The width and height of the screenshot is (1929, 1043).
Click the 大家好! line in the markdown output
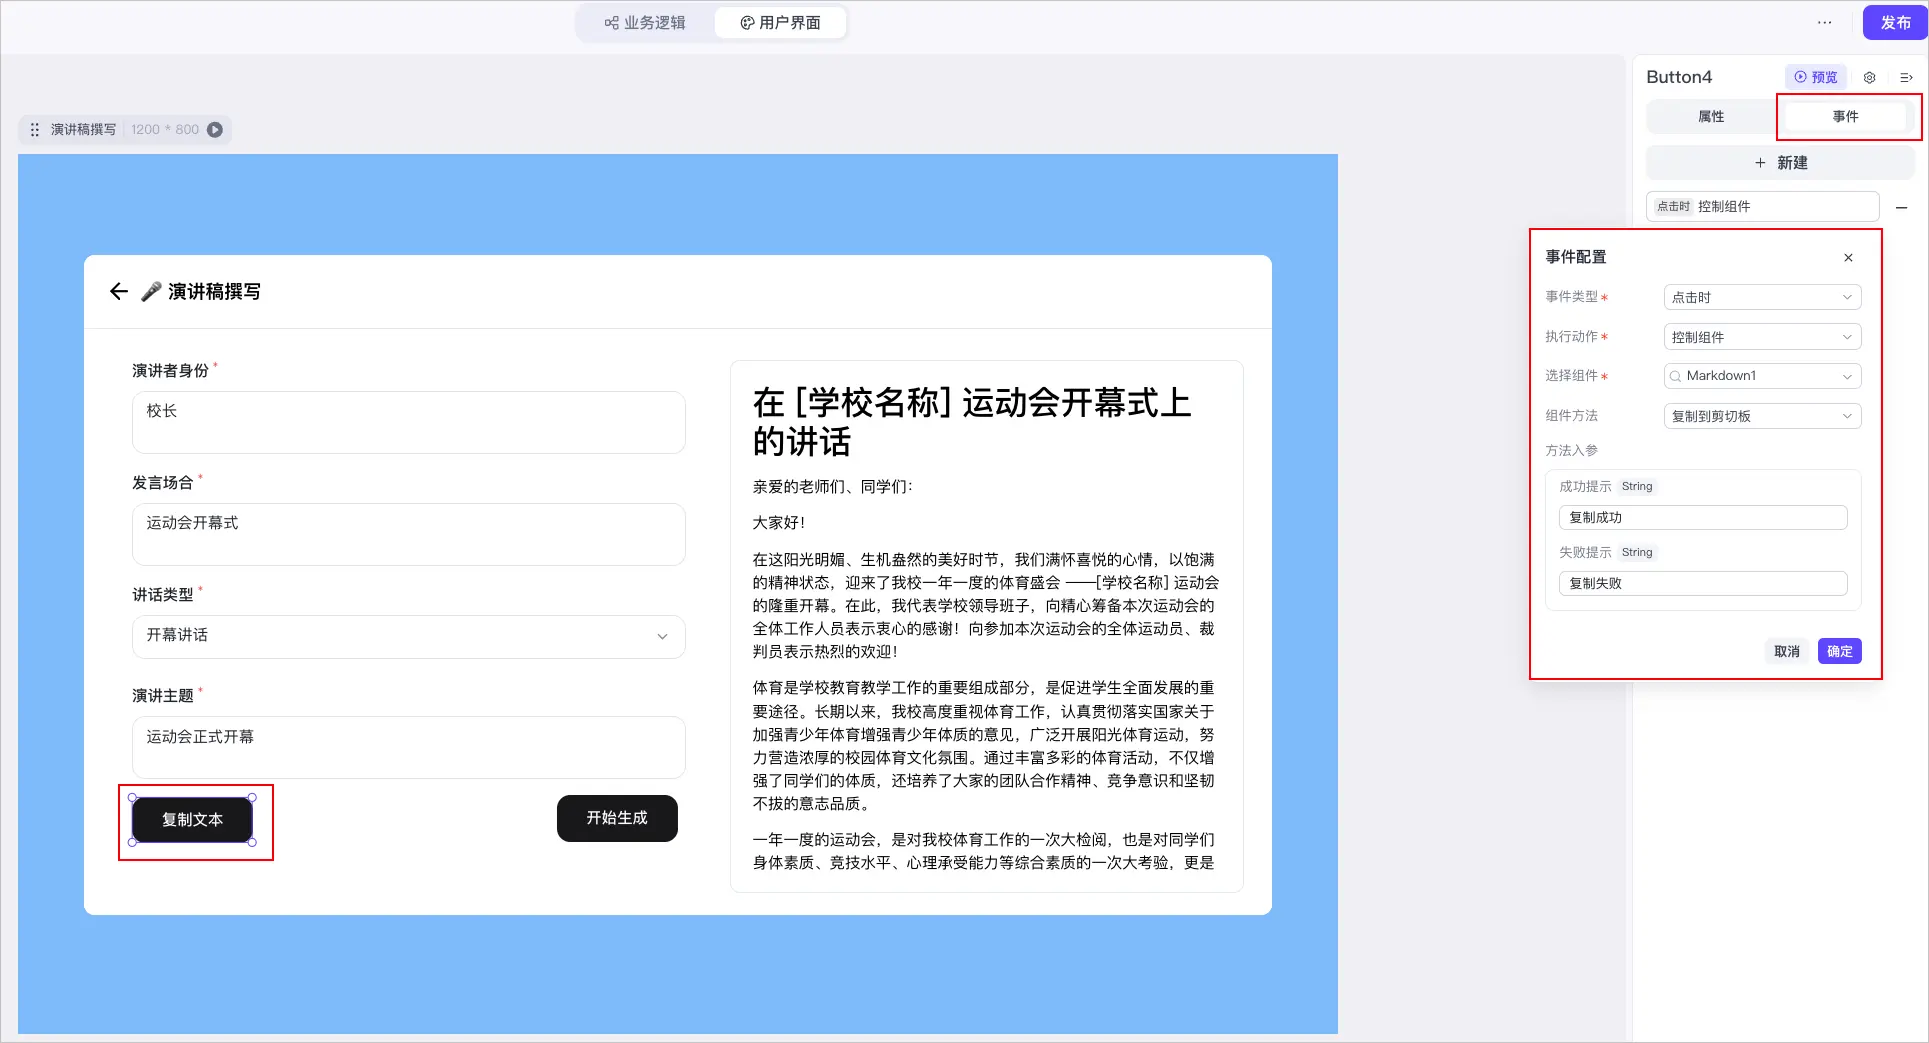[x=779, y=522]
